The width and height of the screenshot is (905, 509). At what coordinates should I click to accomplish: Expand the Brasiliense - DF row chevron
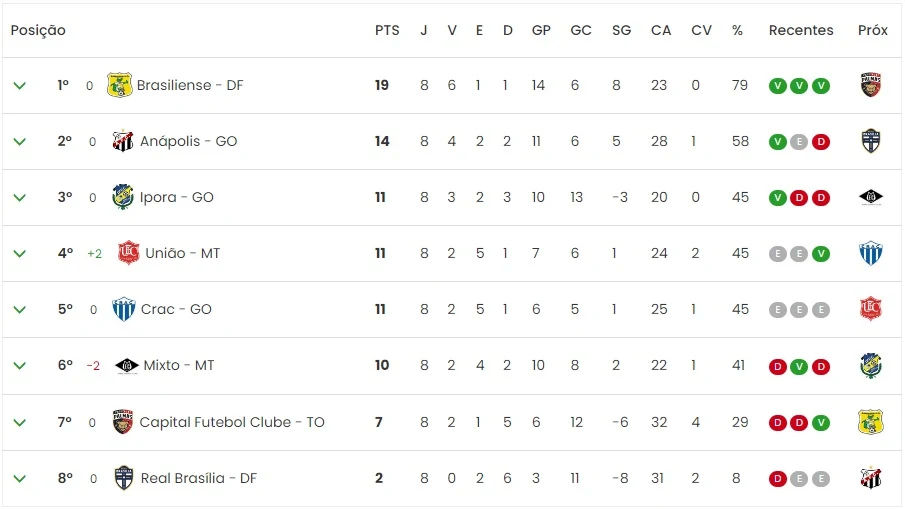tap(20, 85)
